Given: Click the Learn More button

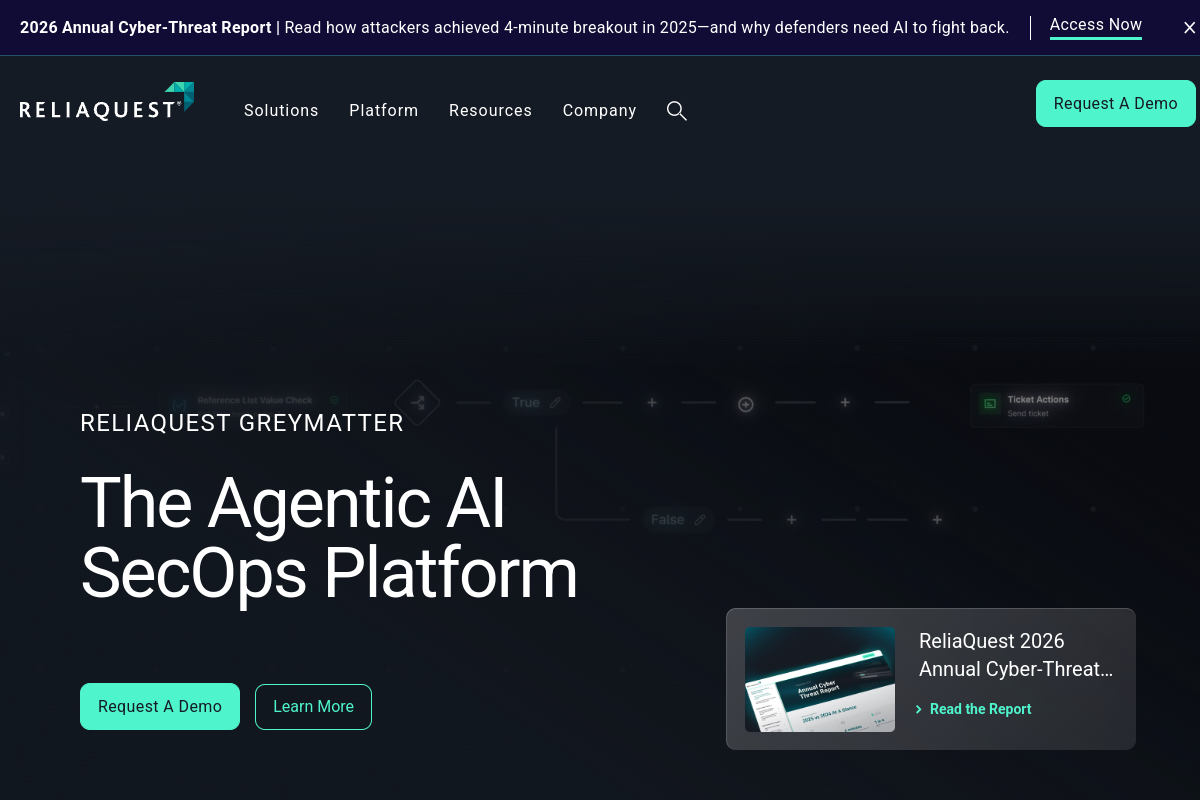Looking at the screenshot, I should [313, 707].
